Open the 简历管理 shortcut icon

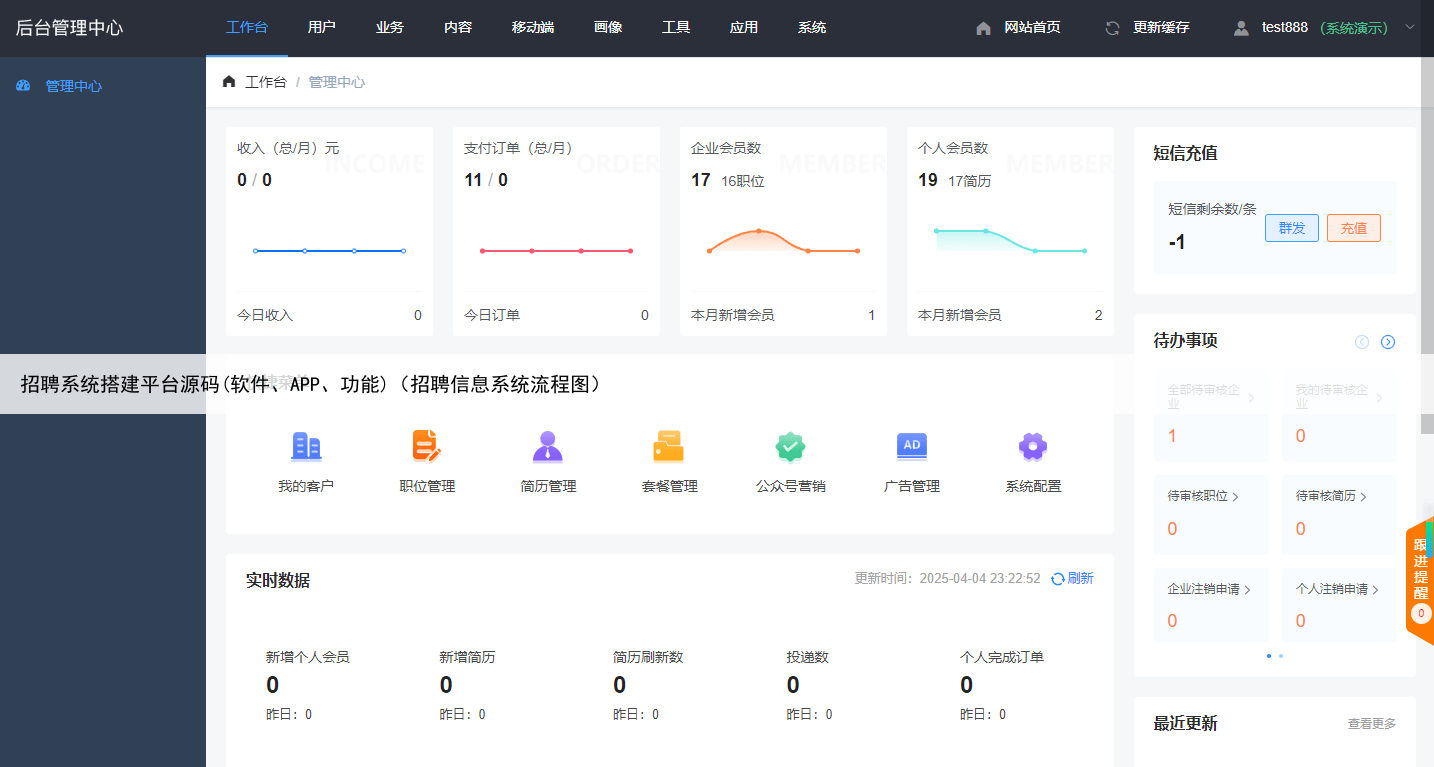tap(548, 447)
